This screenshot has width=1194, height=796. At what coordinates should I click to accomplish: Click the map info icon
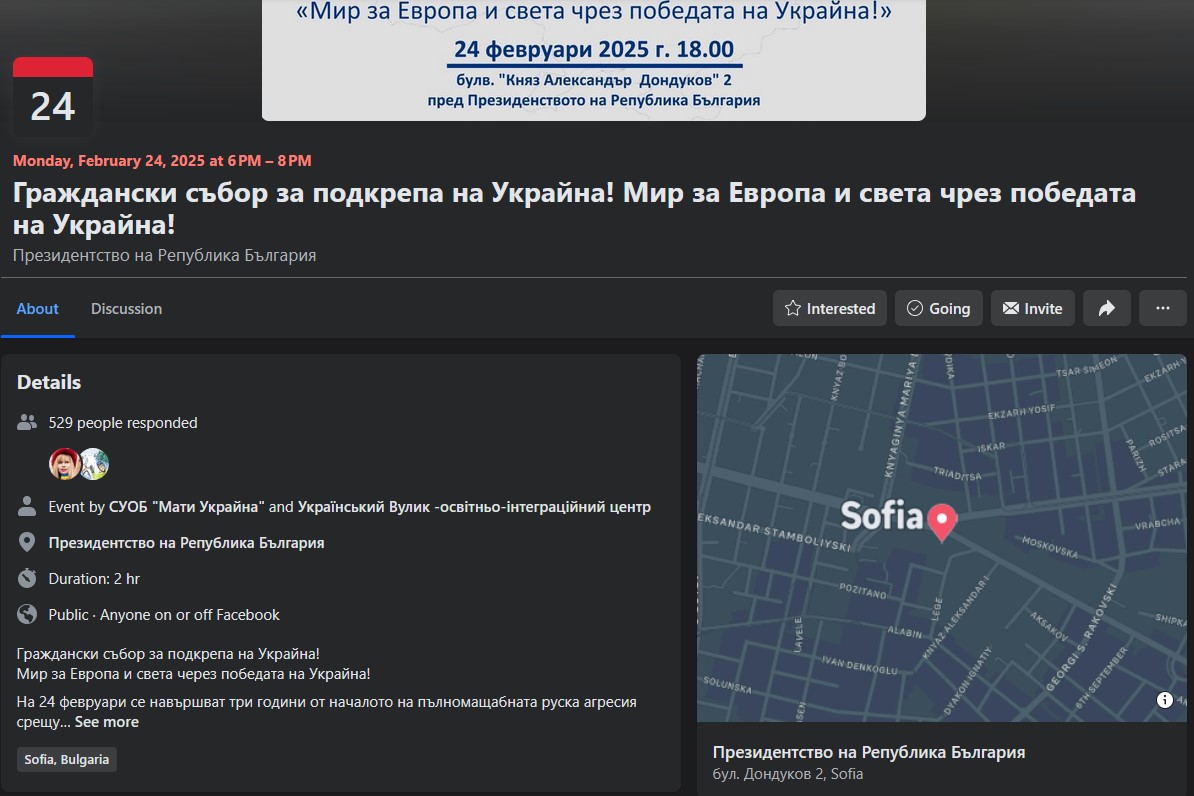click(x=1164, y=700)
